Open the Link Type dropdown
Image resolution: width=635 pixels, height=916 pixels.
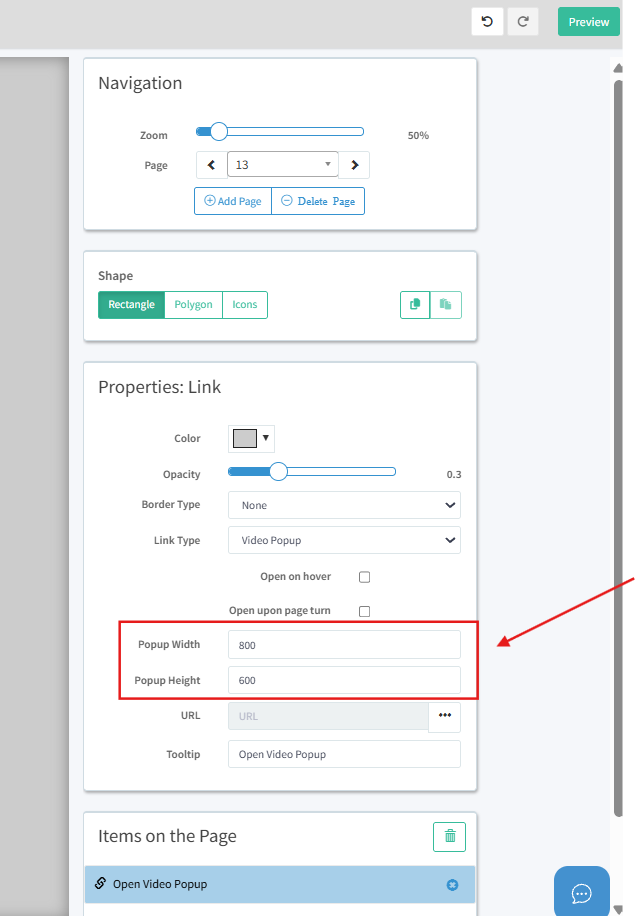(344, 540)
